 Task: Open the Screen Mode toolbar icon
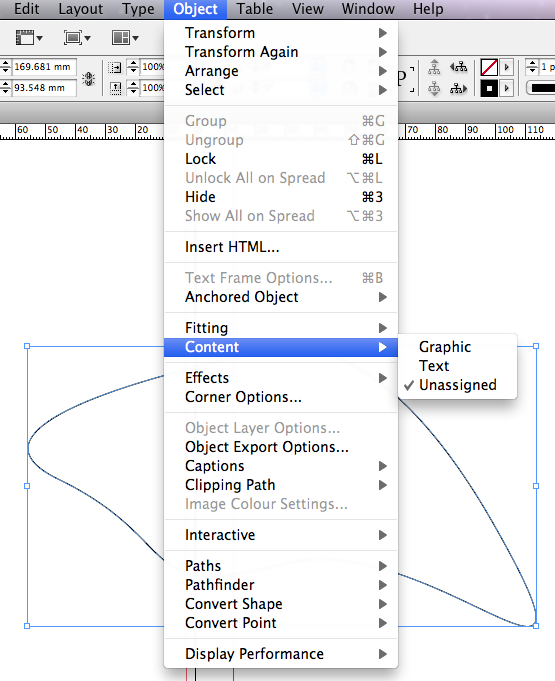click(x=77, y=38)
